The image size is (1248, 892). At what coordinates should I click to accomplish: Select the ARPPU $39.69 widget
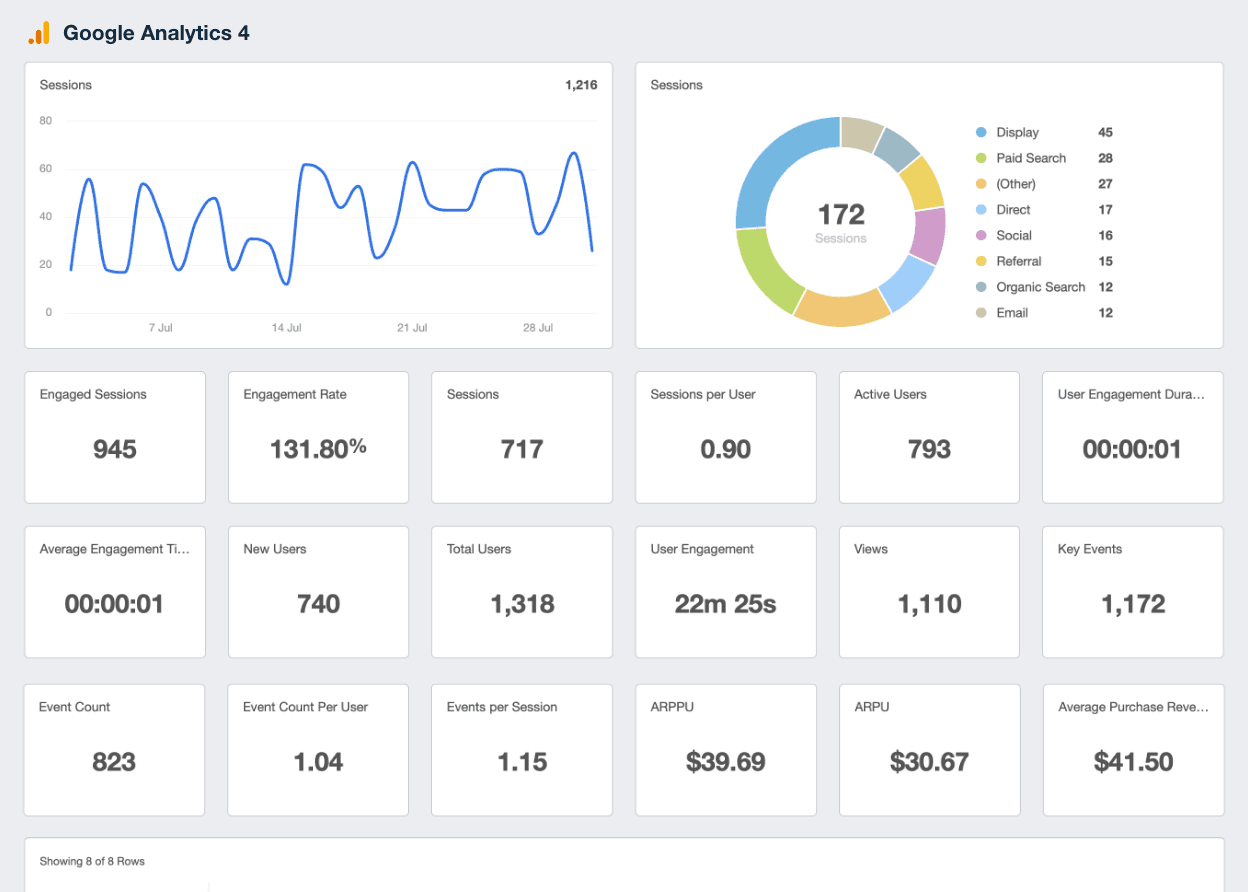[x=725, y=750]
